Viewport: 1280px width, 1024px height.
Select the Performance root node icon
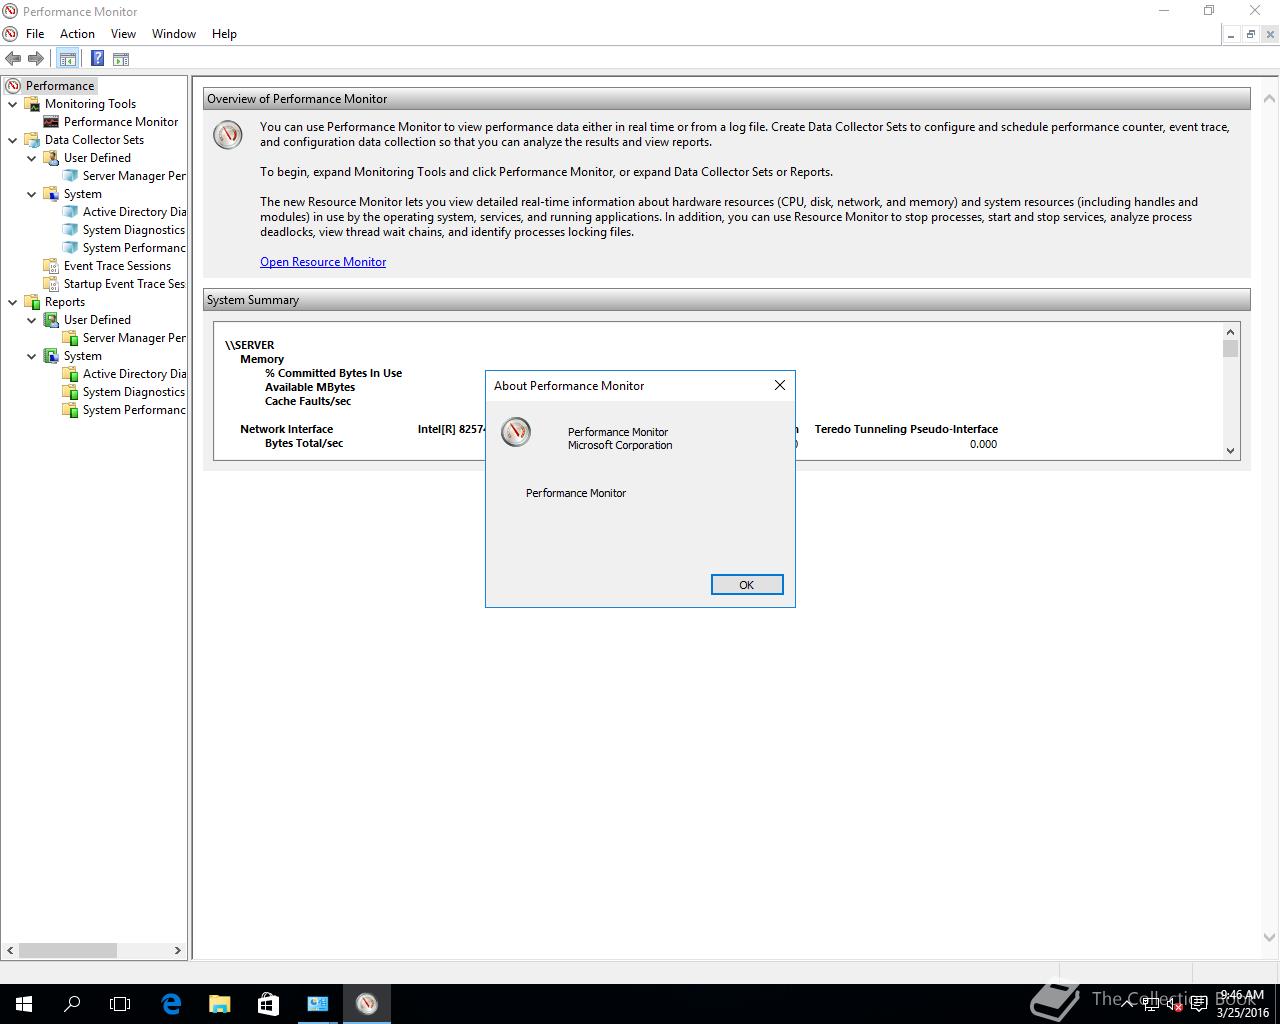coord(13,86)
